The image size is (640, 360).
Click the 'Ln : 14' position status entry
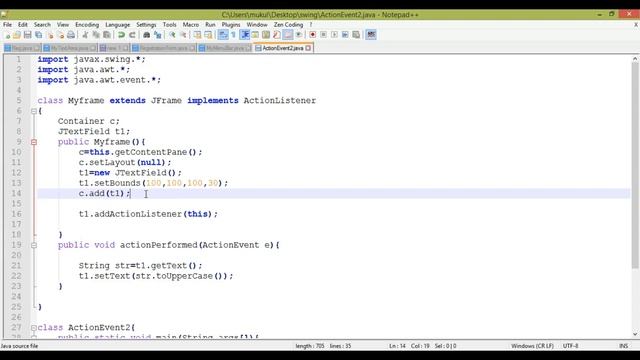pos(397,346)
